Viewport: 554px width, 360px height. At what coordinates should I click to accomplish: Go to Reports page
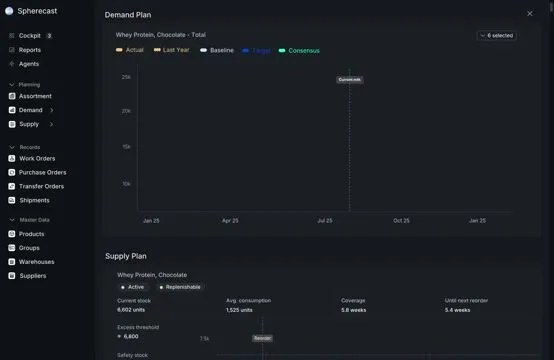(30, 50)
